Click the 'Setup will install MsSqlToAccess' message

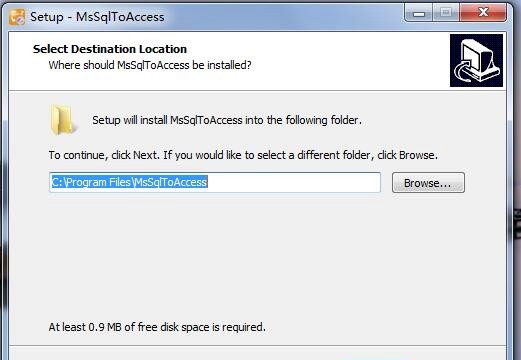pyautogui.click(x=227, y=120)
